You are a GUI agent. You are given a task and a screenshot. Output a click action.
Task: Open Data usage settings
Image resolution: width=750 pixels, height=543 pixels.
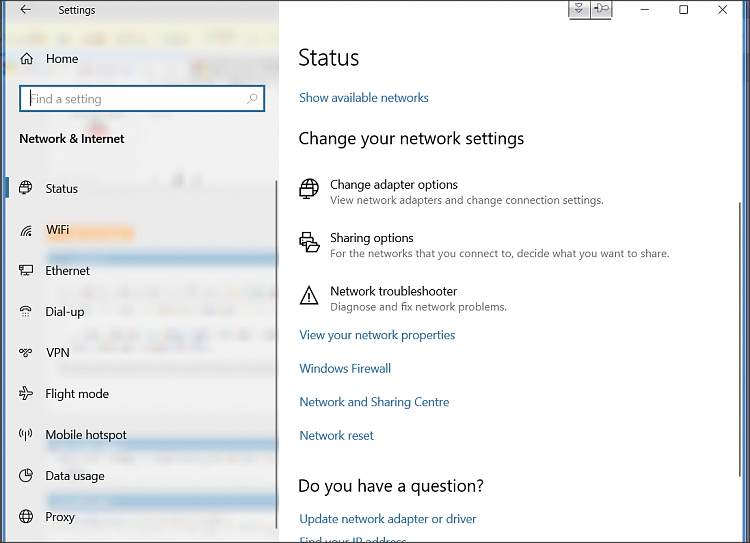click(x=75, y=476)
